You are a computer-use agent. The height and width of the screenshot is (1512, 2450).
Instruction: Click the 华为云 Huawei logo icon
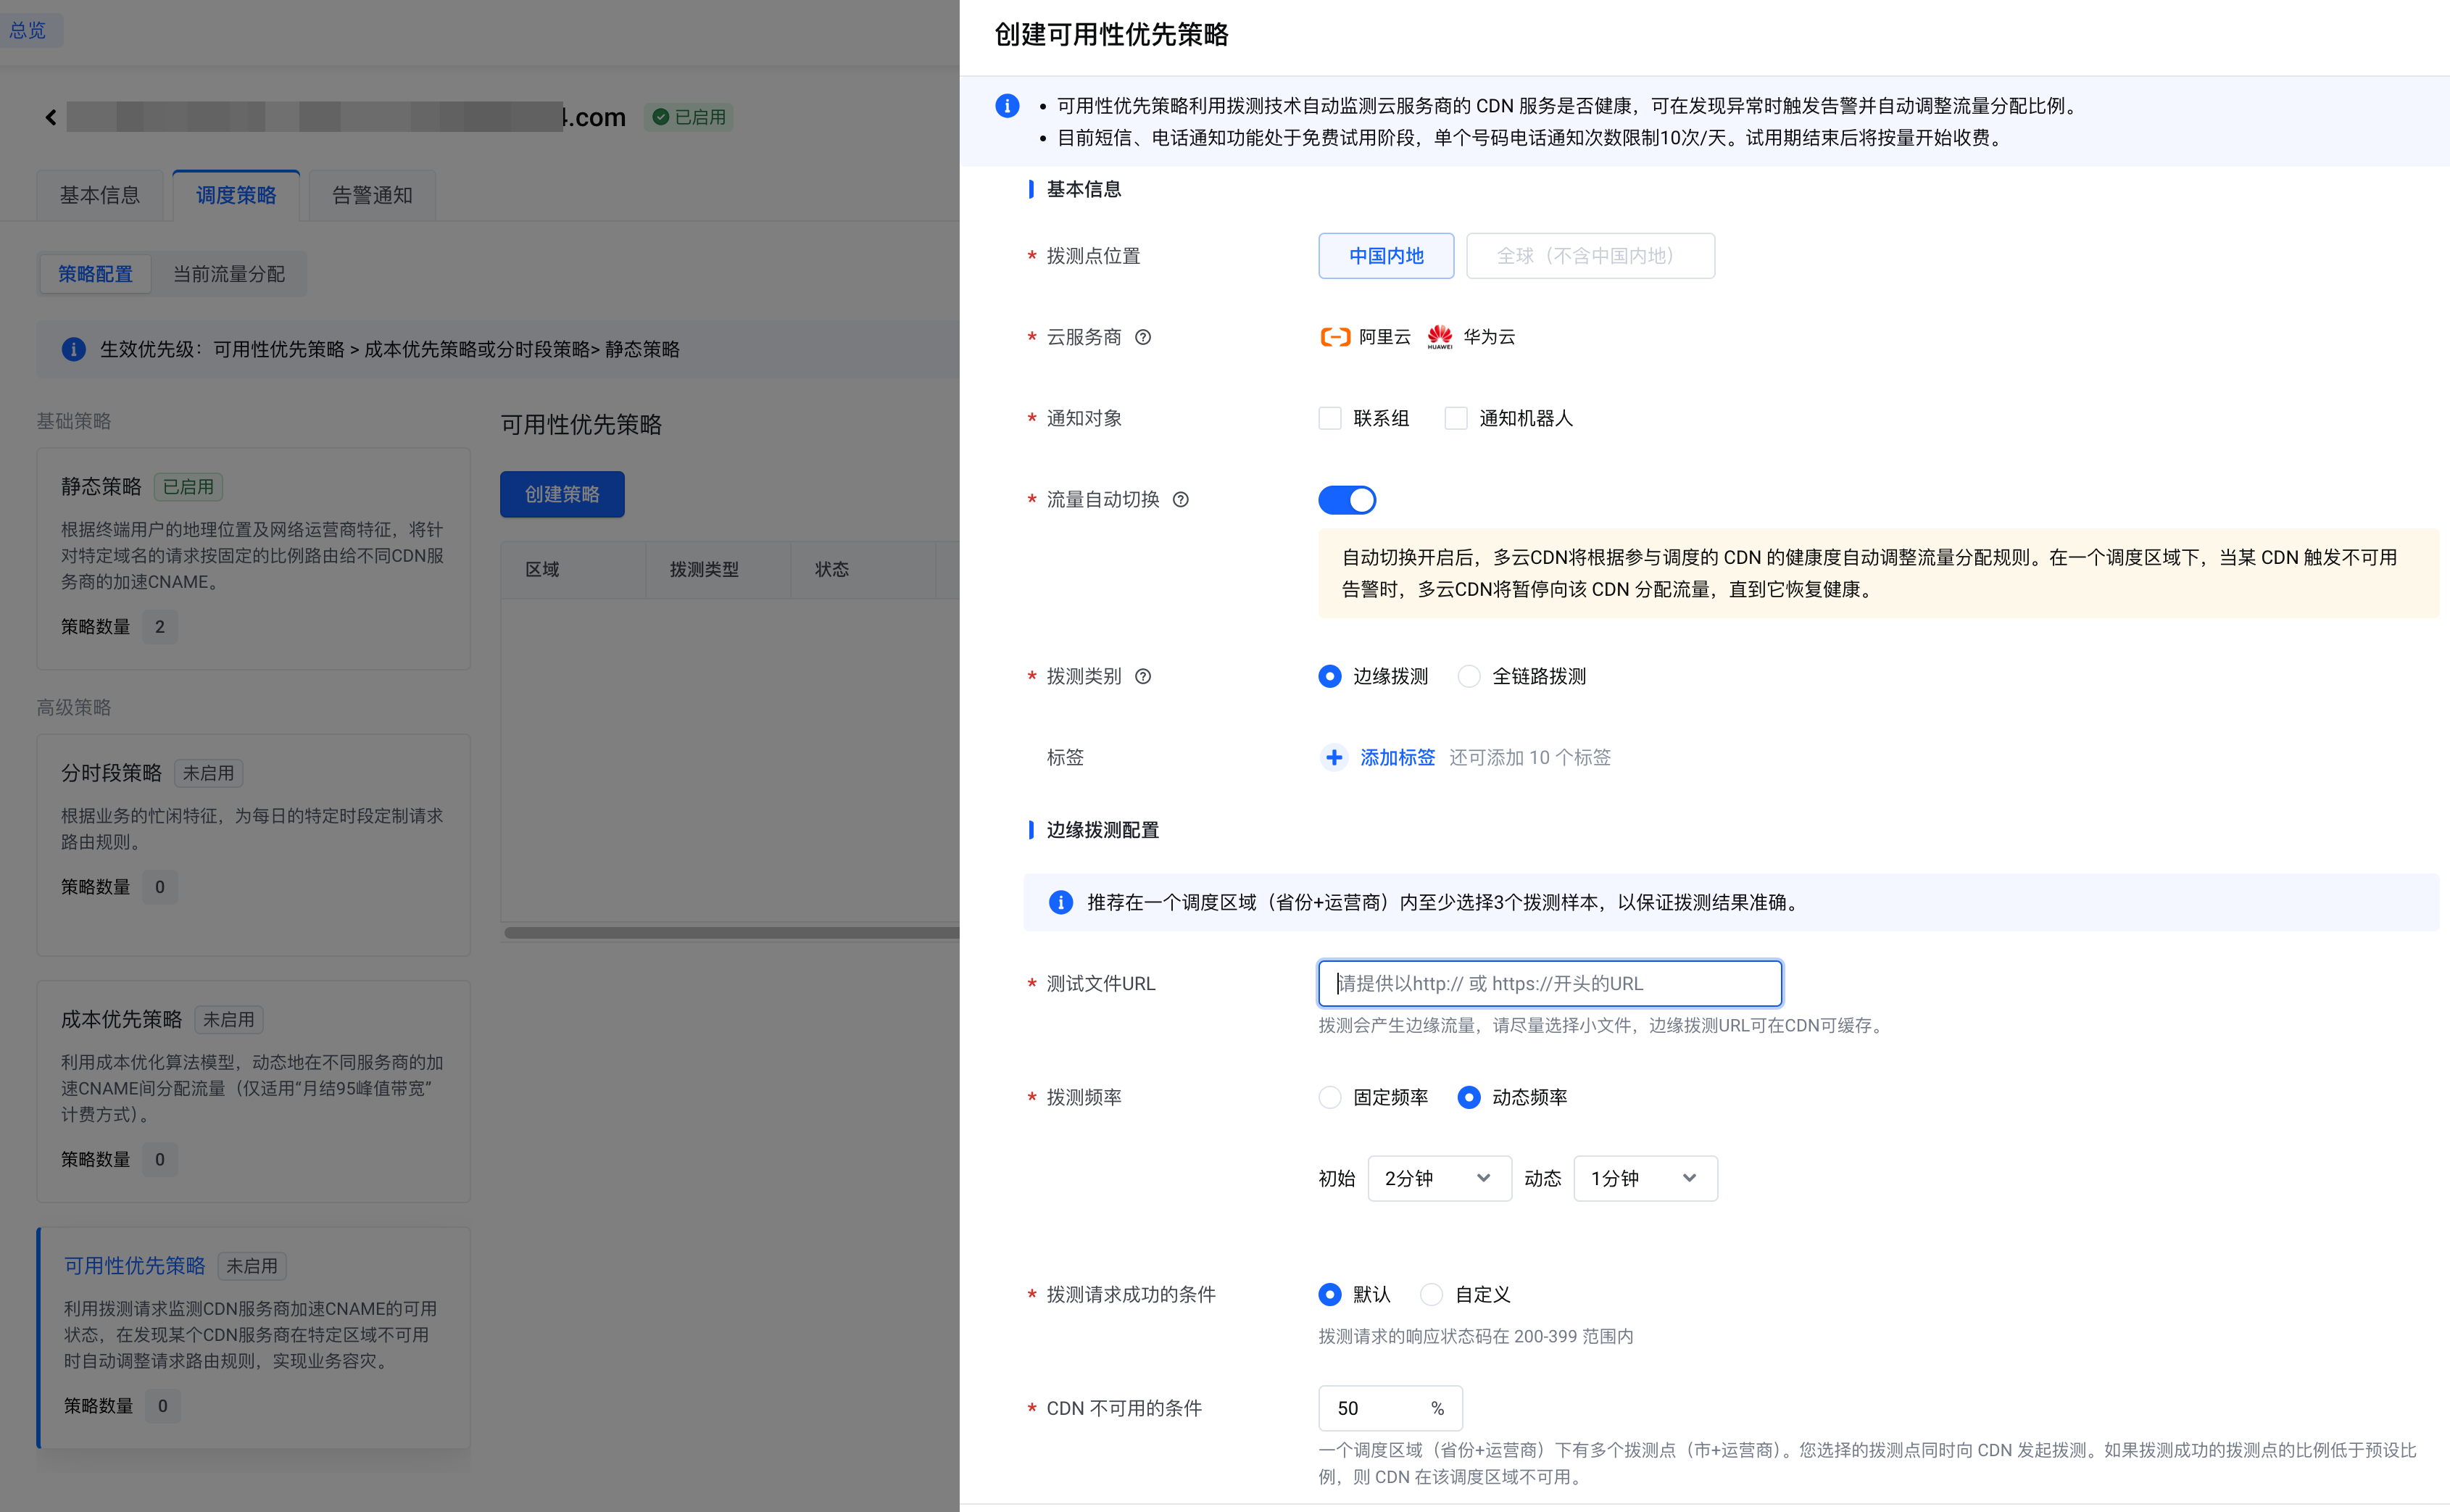(1439, 337)
